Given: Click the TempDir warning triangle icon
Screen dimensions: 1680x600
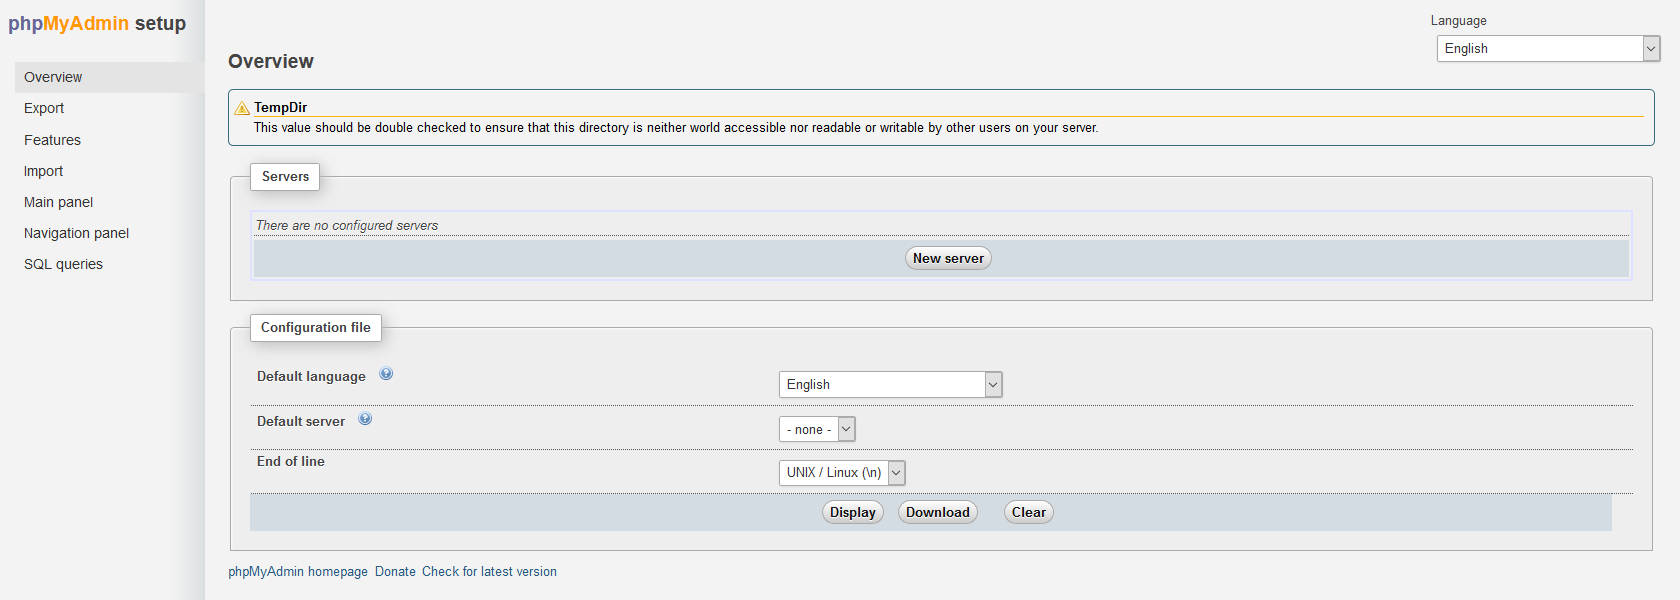Looking at the screenshot, I should point(242,108).
